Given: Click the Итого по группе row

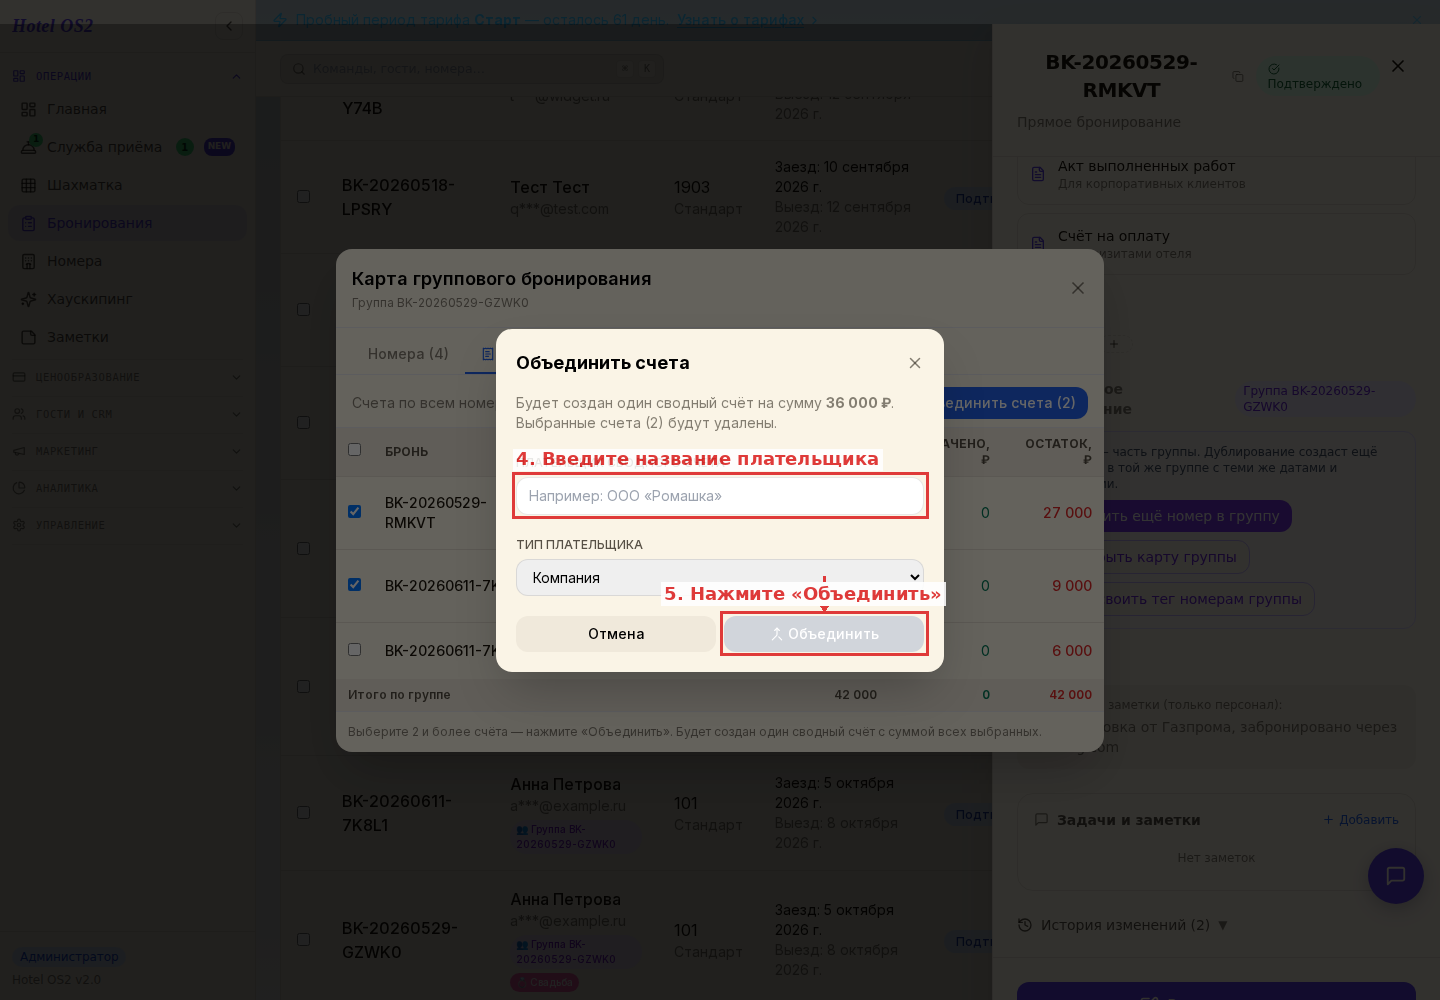Looking at the screenshot, I should [720, 695].
